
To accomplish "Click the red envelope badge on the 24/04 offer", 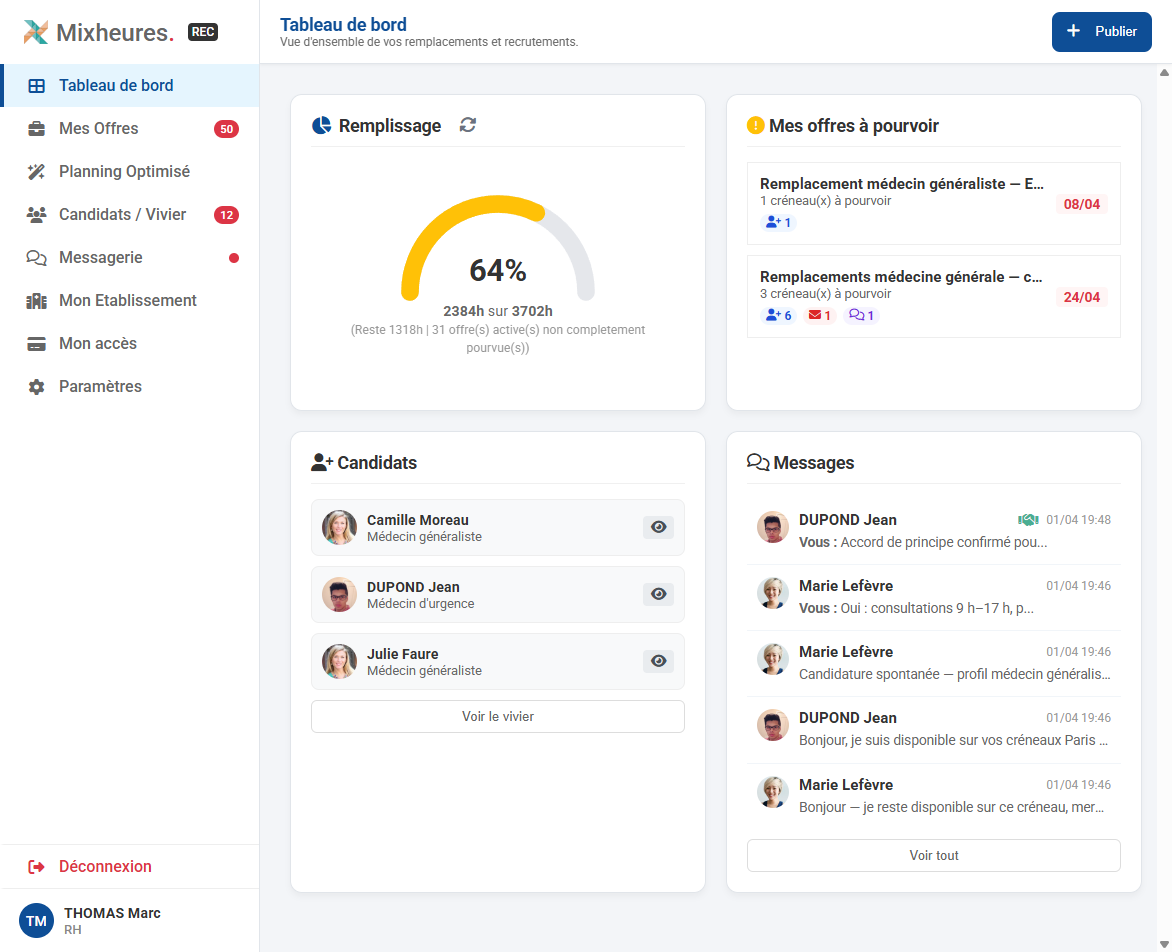I will tap(819, 315).
